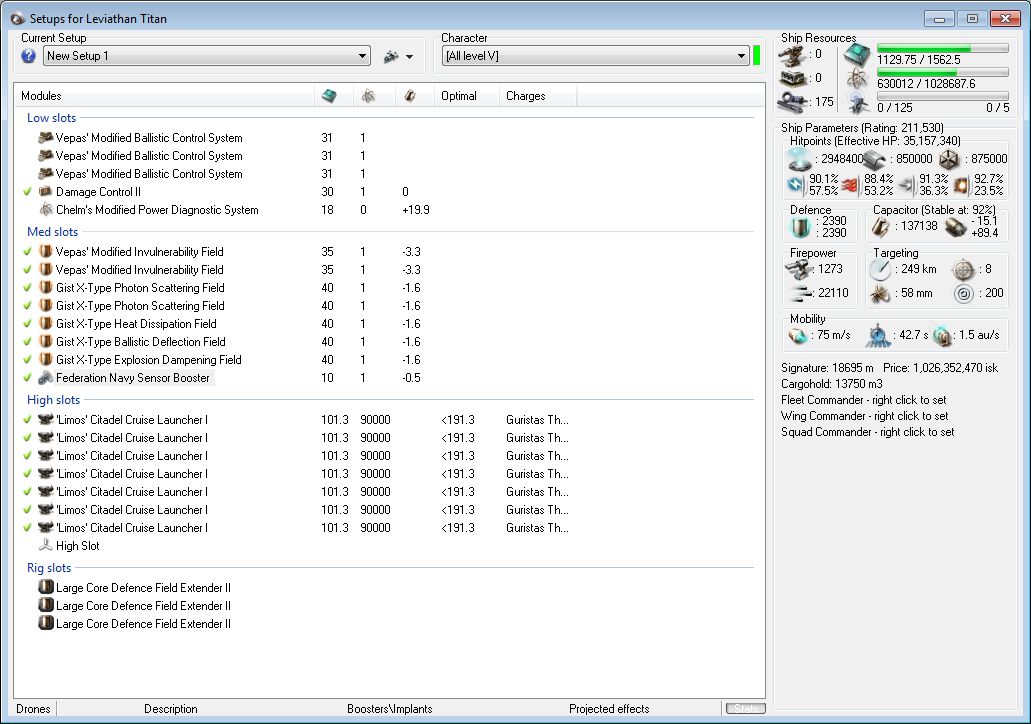The width and height of the screenshot is (1031, 724).
Task: Click the armor hitpoints icon beside 850000
Action: (875, 159)
